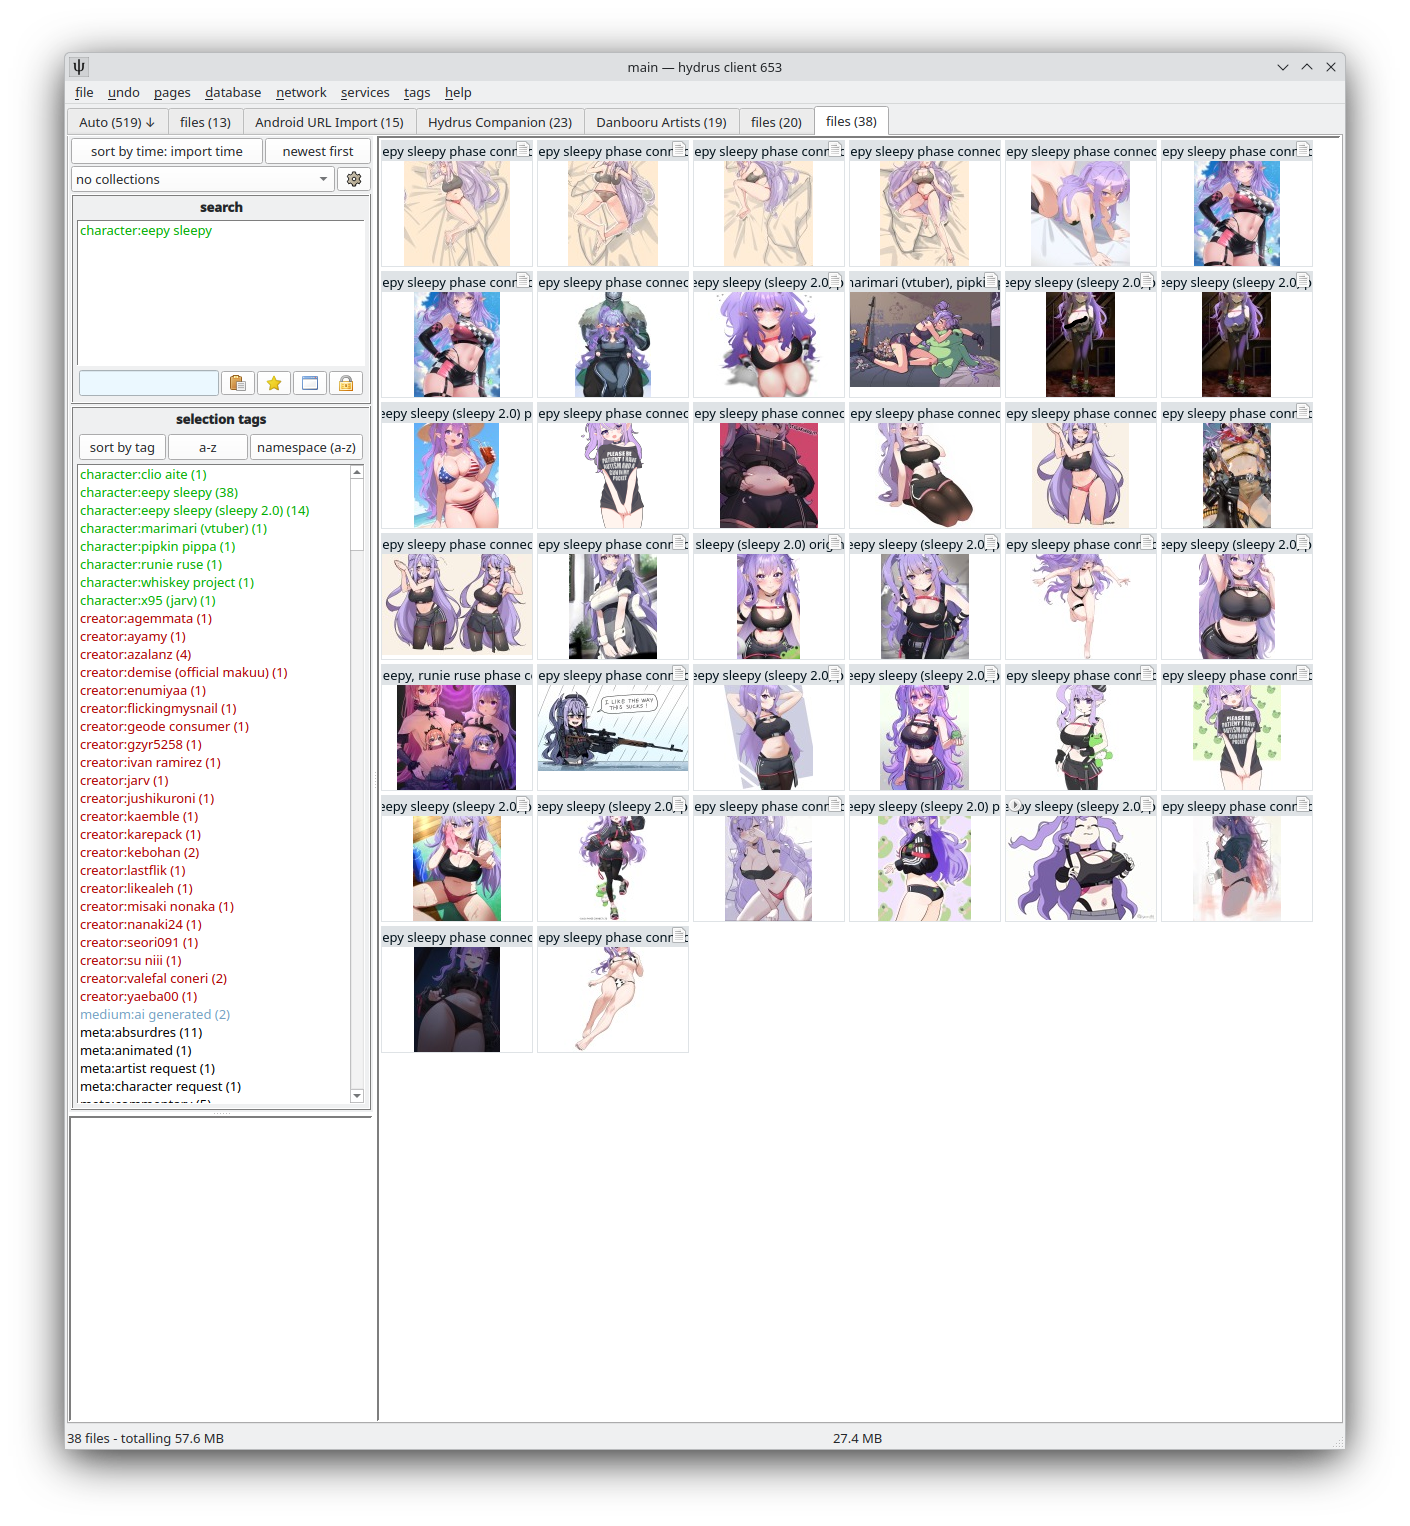Click the 'a-z' tag order button

pyautogui.click(x=208, y=447)
